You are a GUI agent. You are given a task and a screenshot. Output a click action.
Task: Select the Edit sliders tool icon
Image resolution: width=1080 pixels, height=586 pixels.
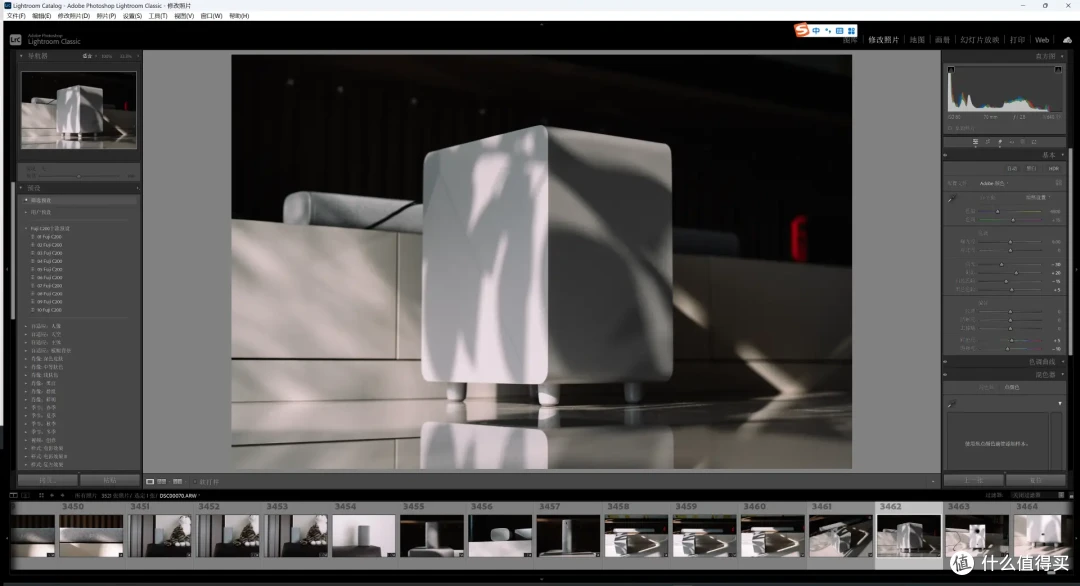[975, 142]
